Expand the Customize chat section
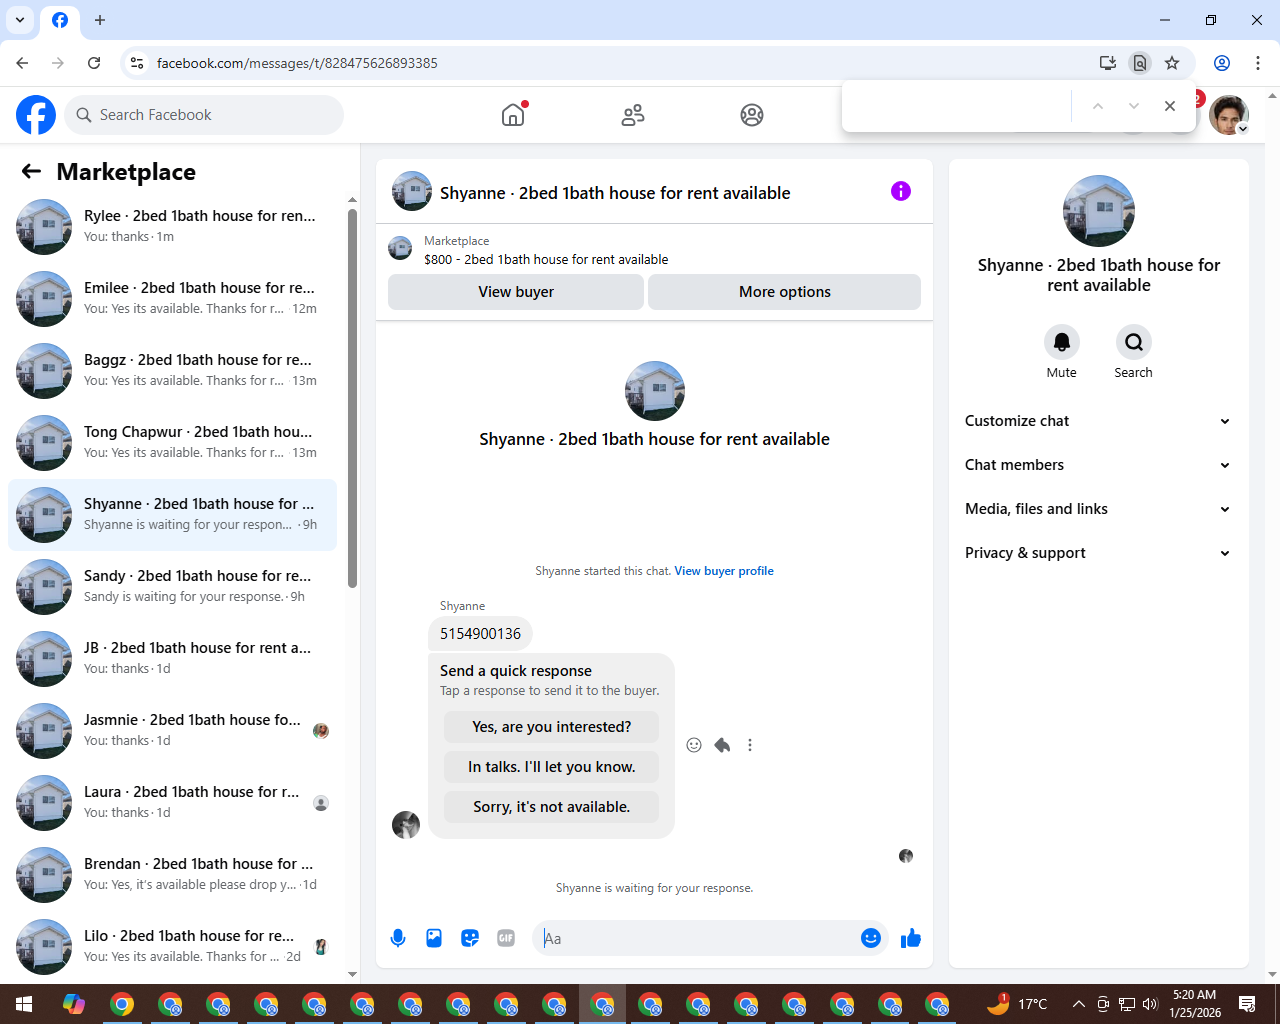 (x=1098, y=421)
